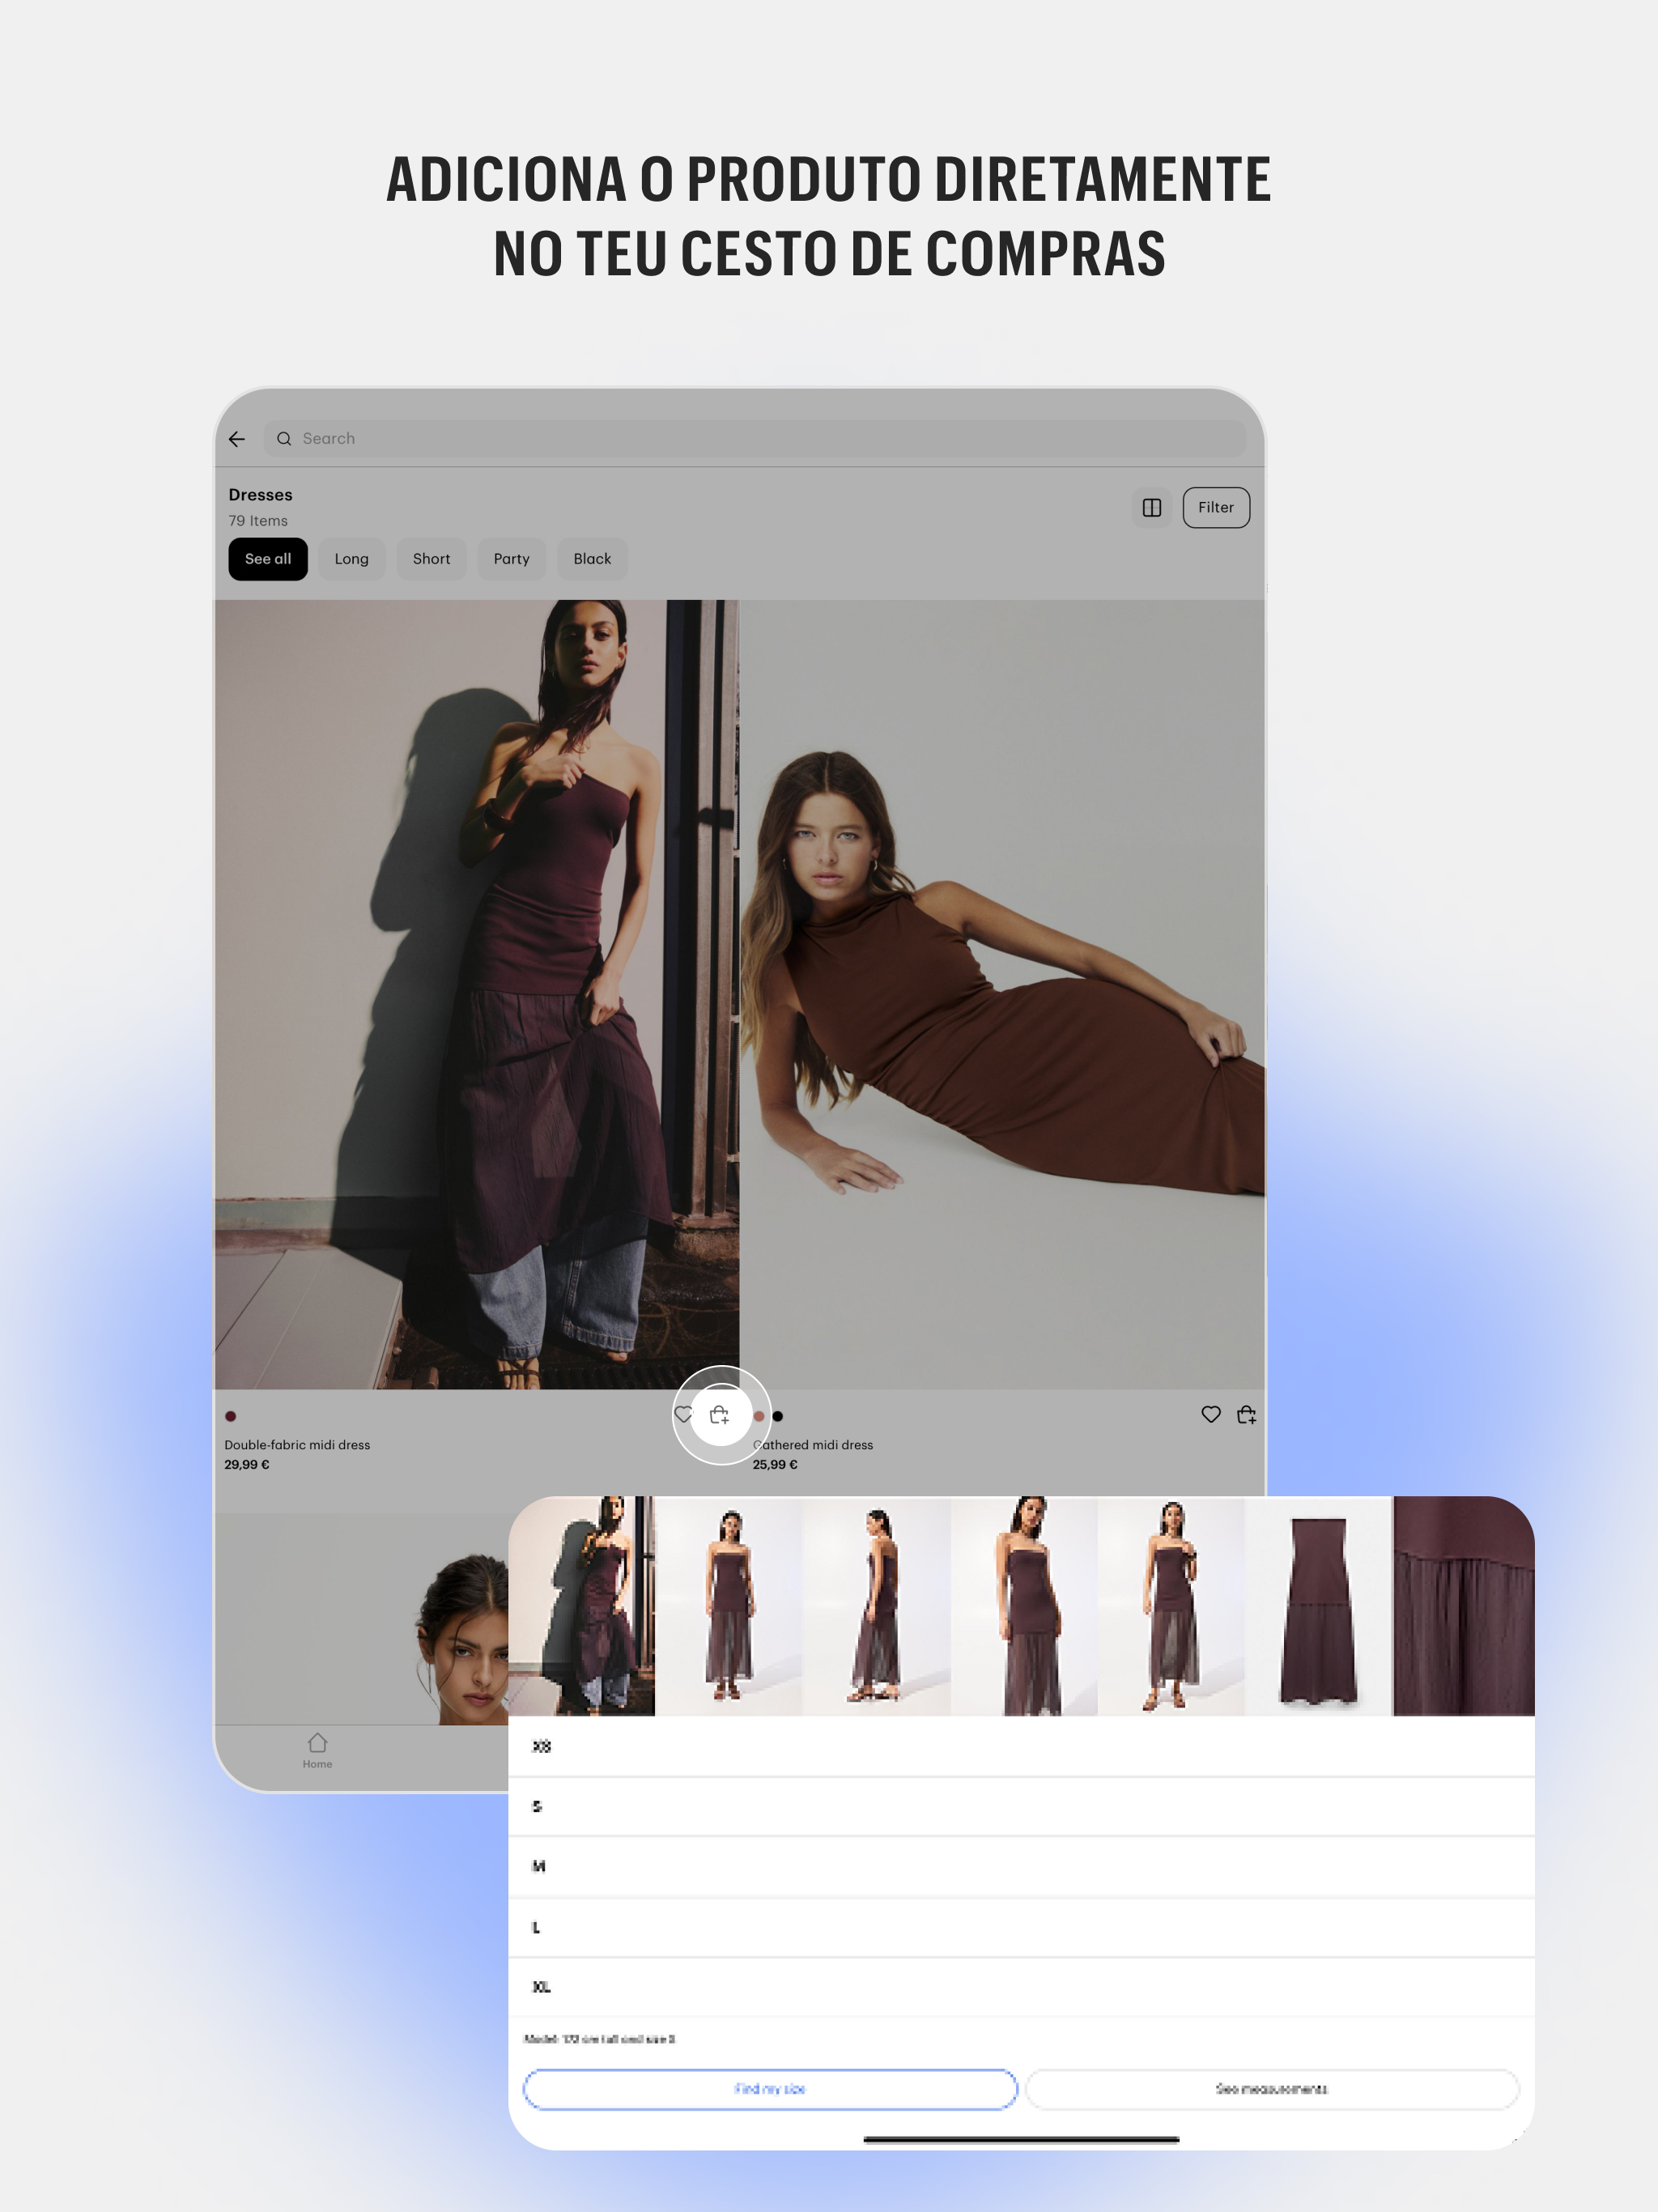The width and height of the screenshot is (1658, 2212).
Task: Tap the back arrow icon
Action: tap(237, 439)
